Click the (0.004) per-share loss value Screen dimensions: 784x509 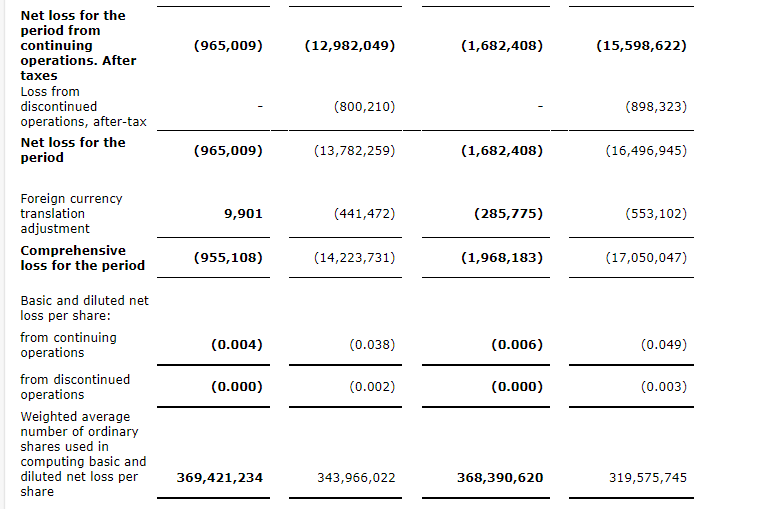(x=237, y=344)
